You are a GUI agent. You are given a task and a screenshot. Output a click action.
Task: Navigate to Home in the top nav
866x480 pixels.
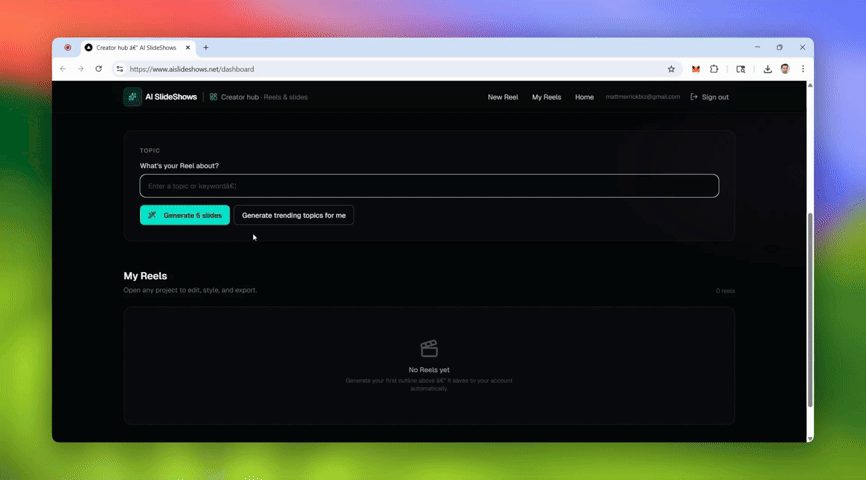click(584, 97)
